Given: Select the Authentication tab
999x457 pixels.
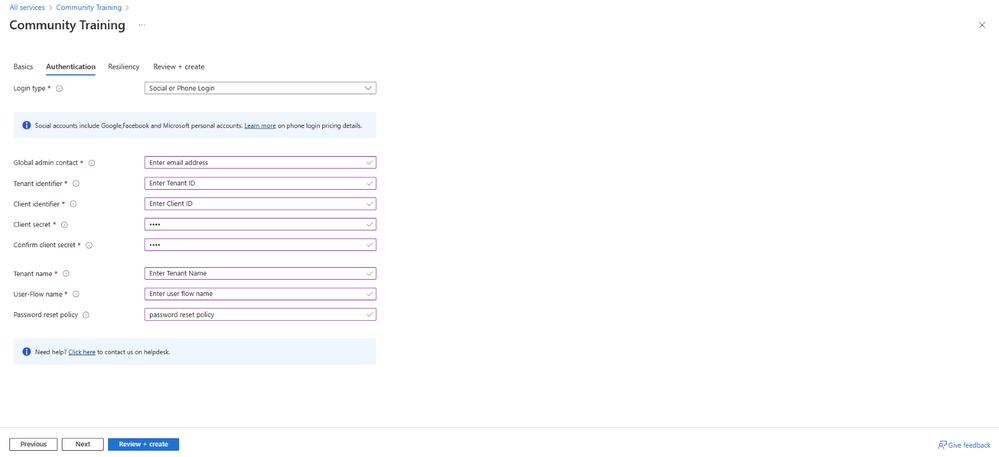Looking at the screenshot, I should pos(71,66).
